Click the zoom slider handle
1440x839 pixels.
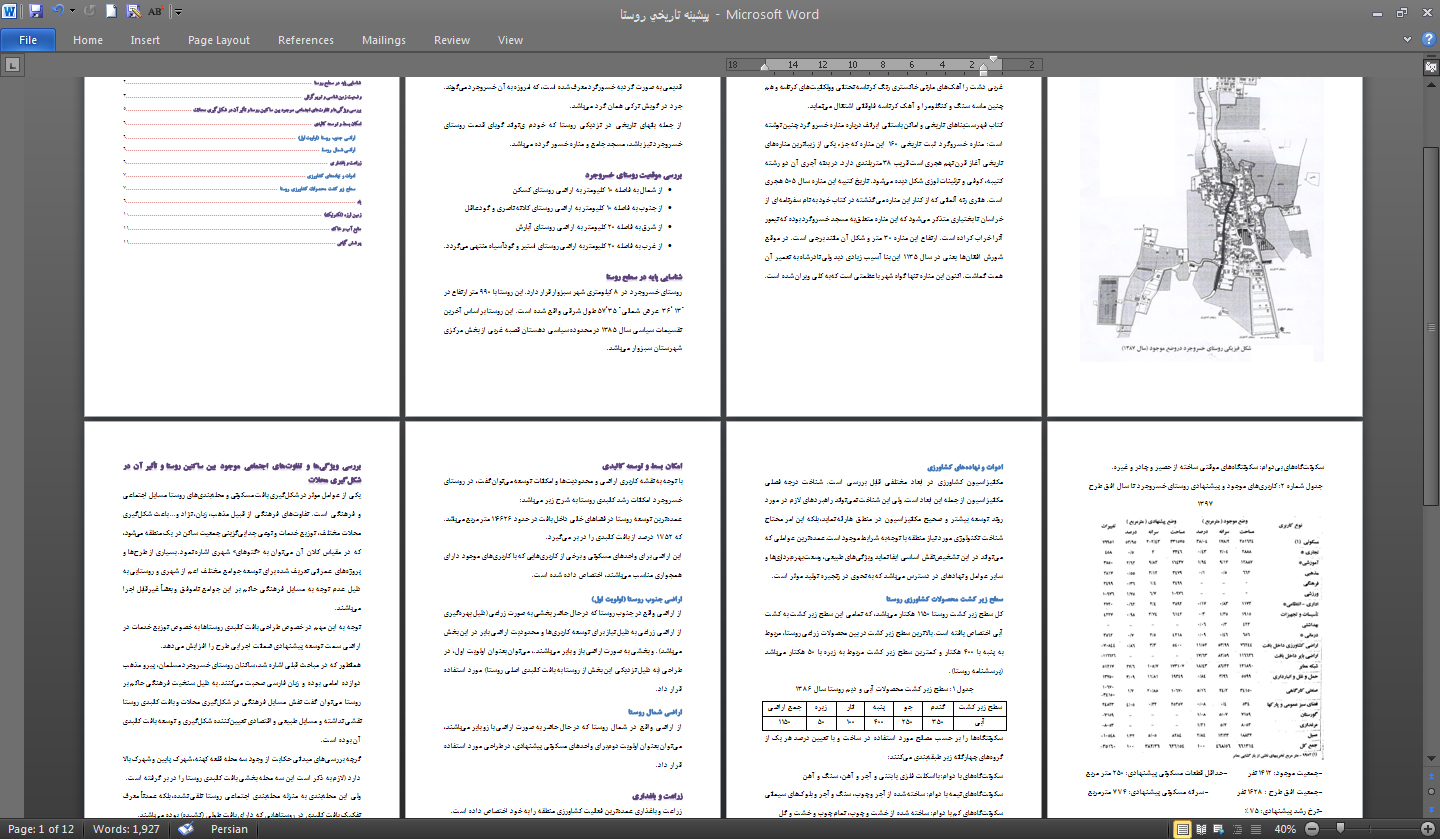(1342, 829)
